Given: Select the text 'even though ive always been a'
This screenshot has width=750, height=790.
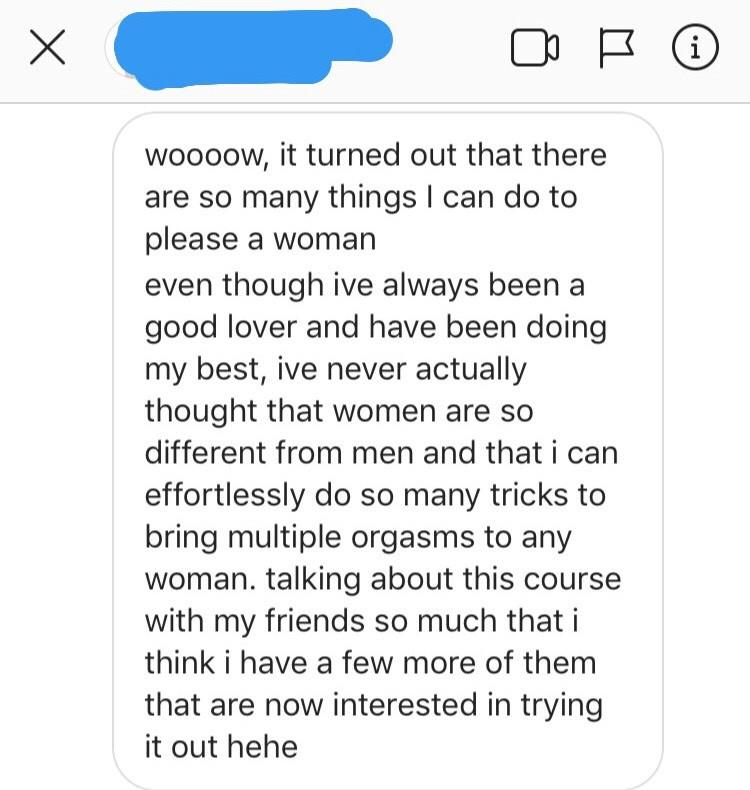Looking at the screenshot, I should tap(365, 285).
